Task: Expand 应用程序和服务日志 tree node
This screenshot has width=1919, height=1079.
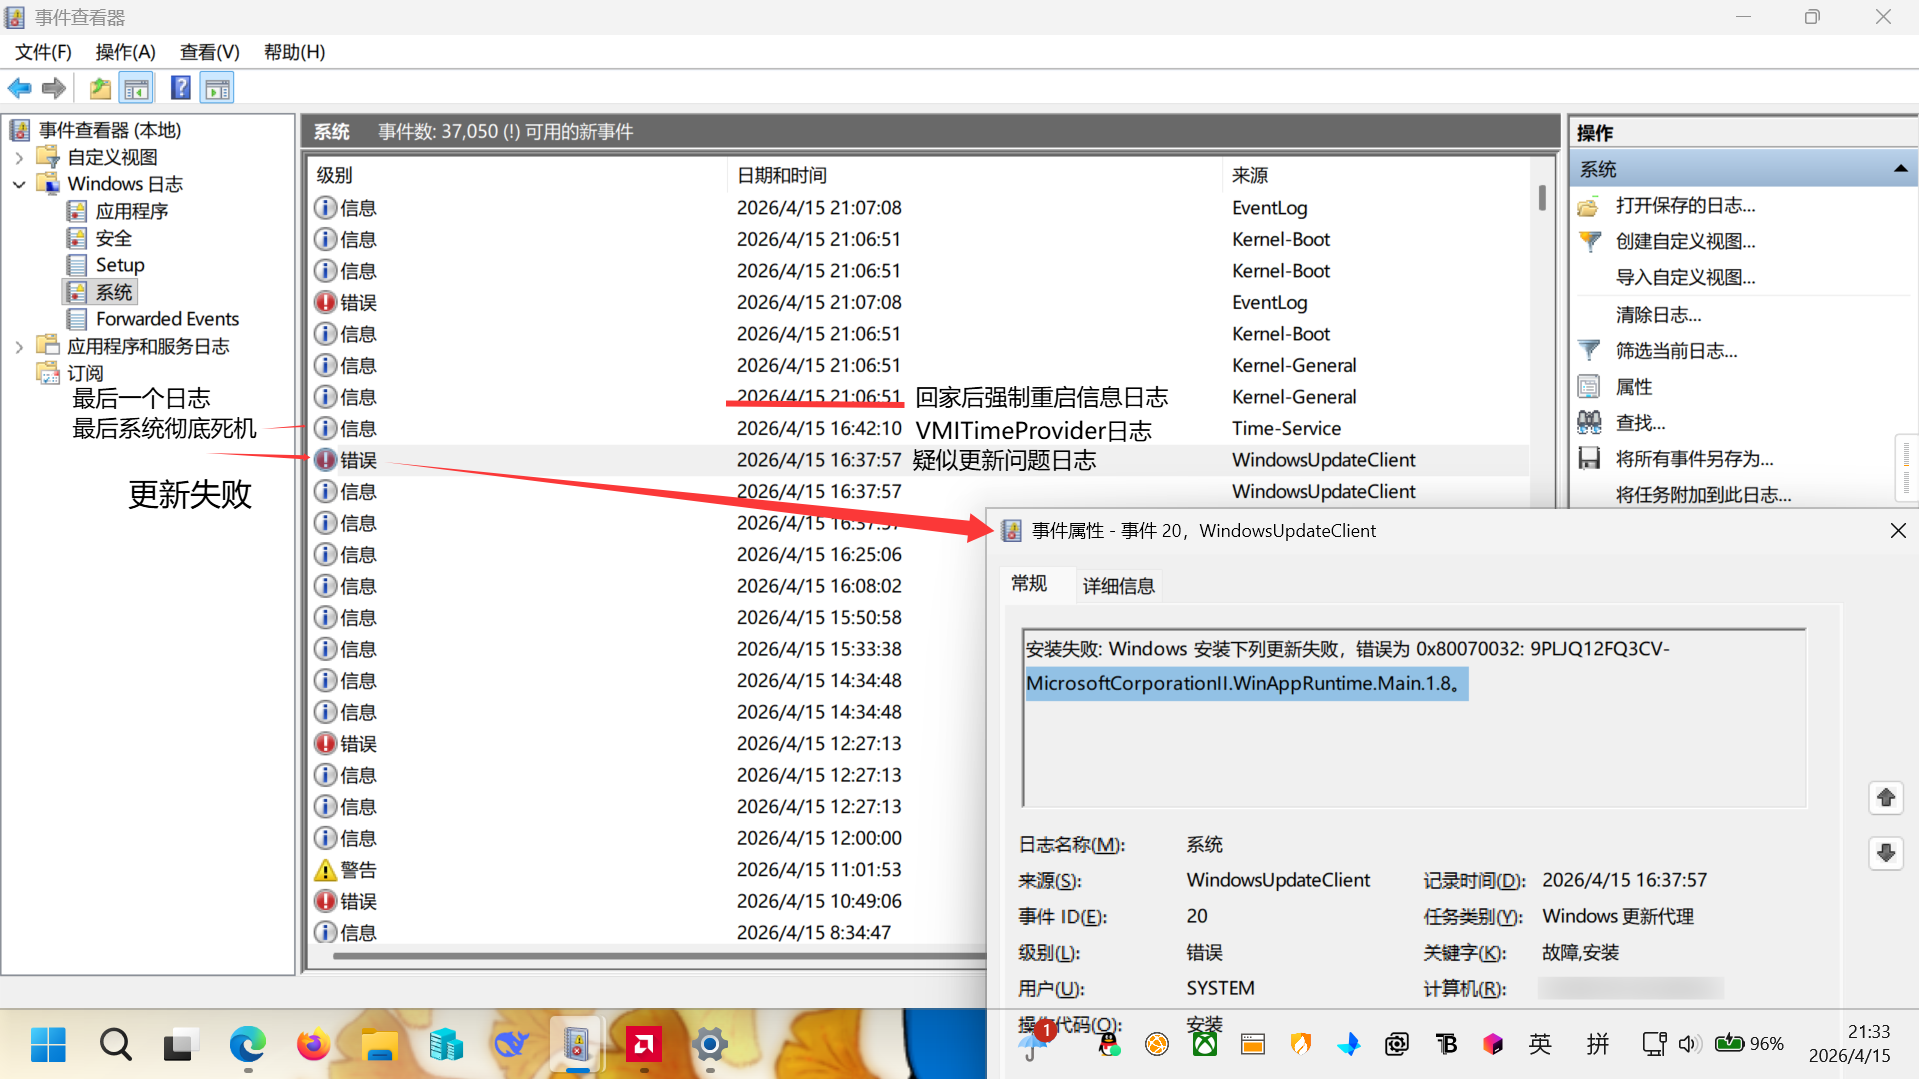Action: point(19,346)
